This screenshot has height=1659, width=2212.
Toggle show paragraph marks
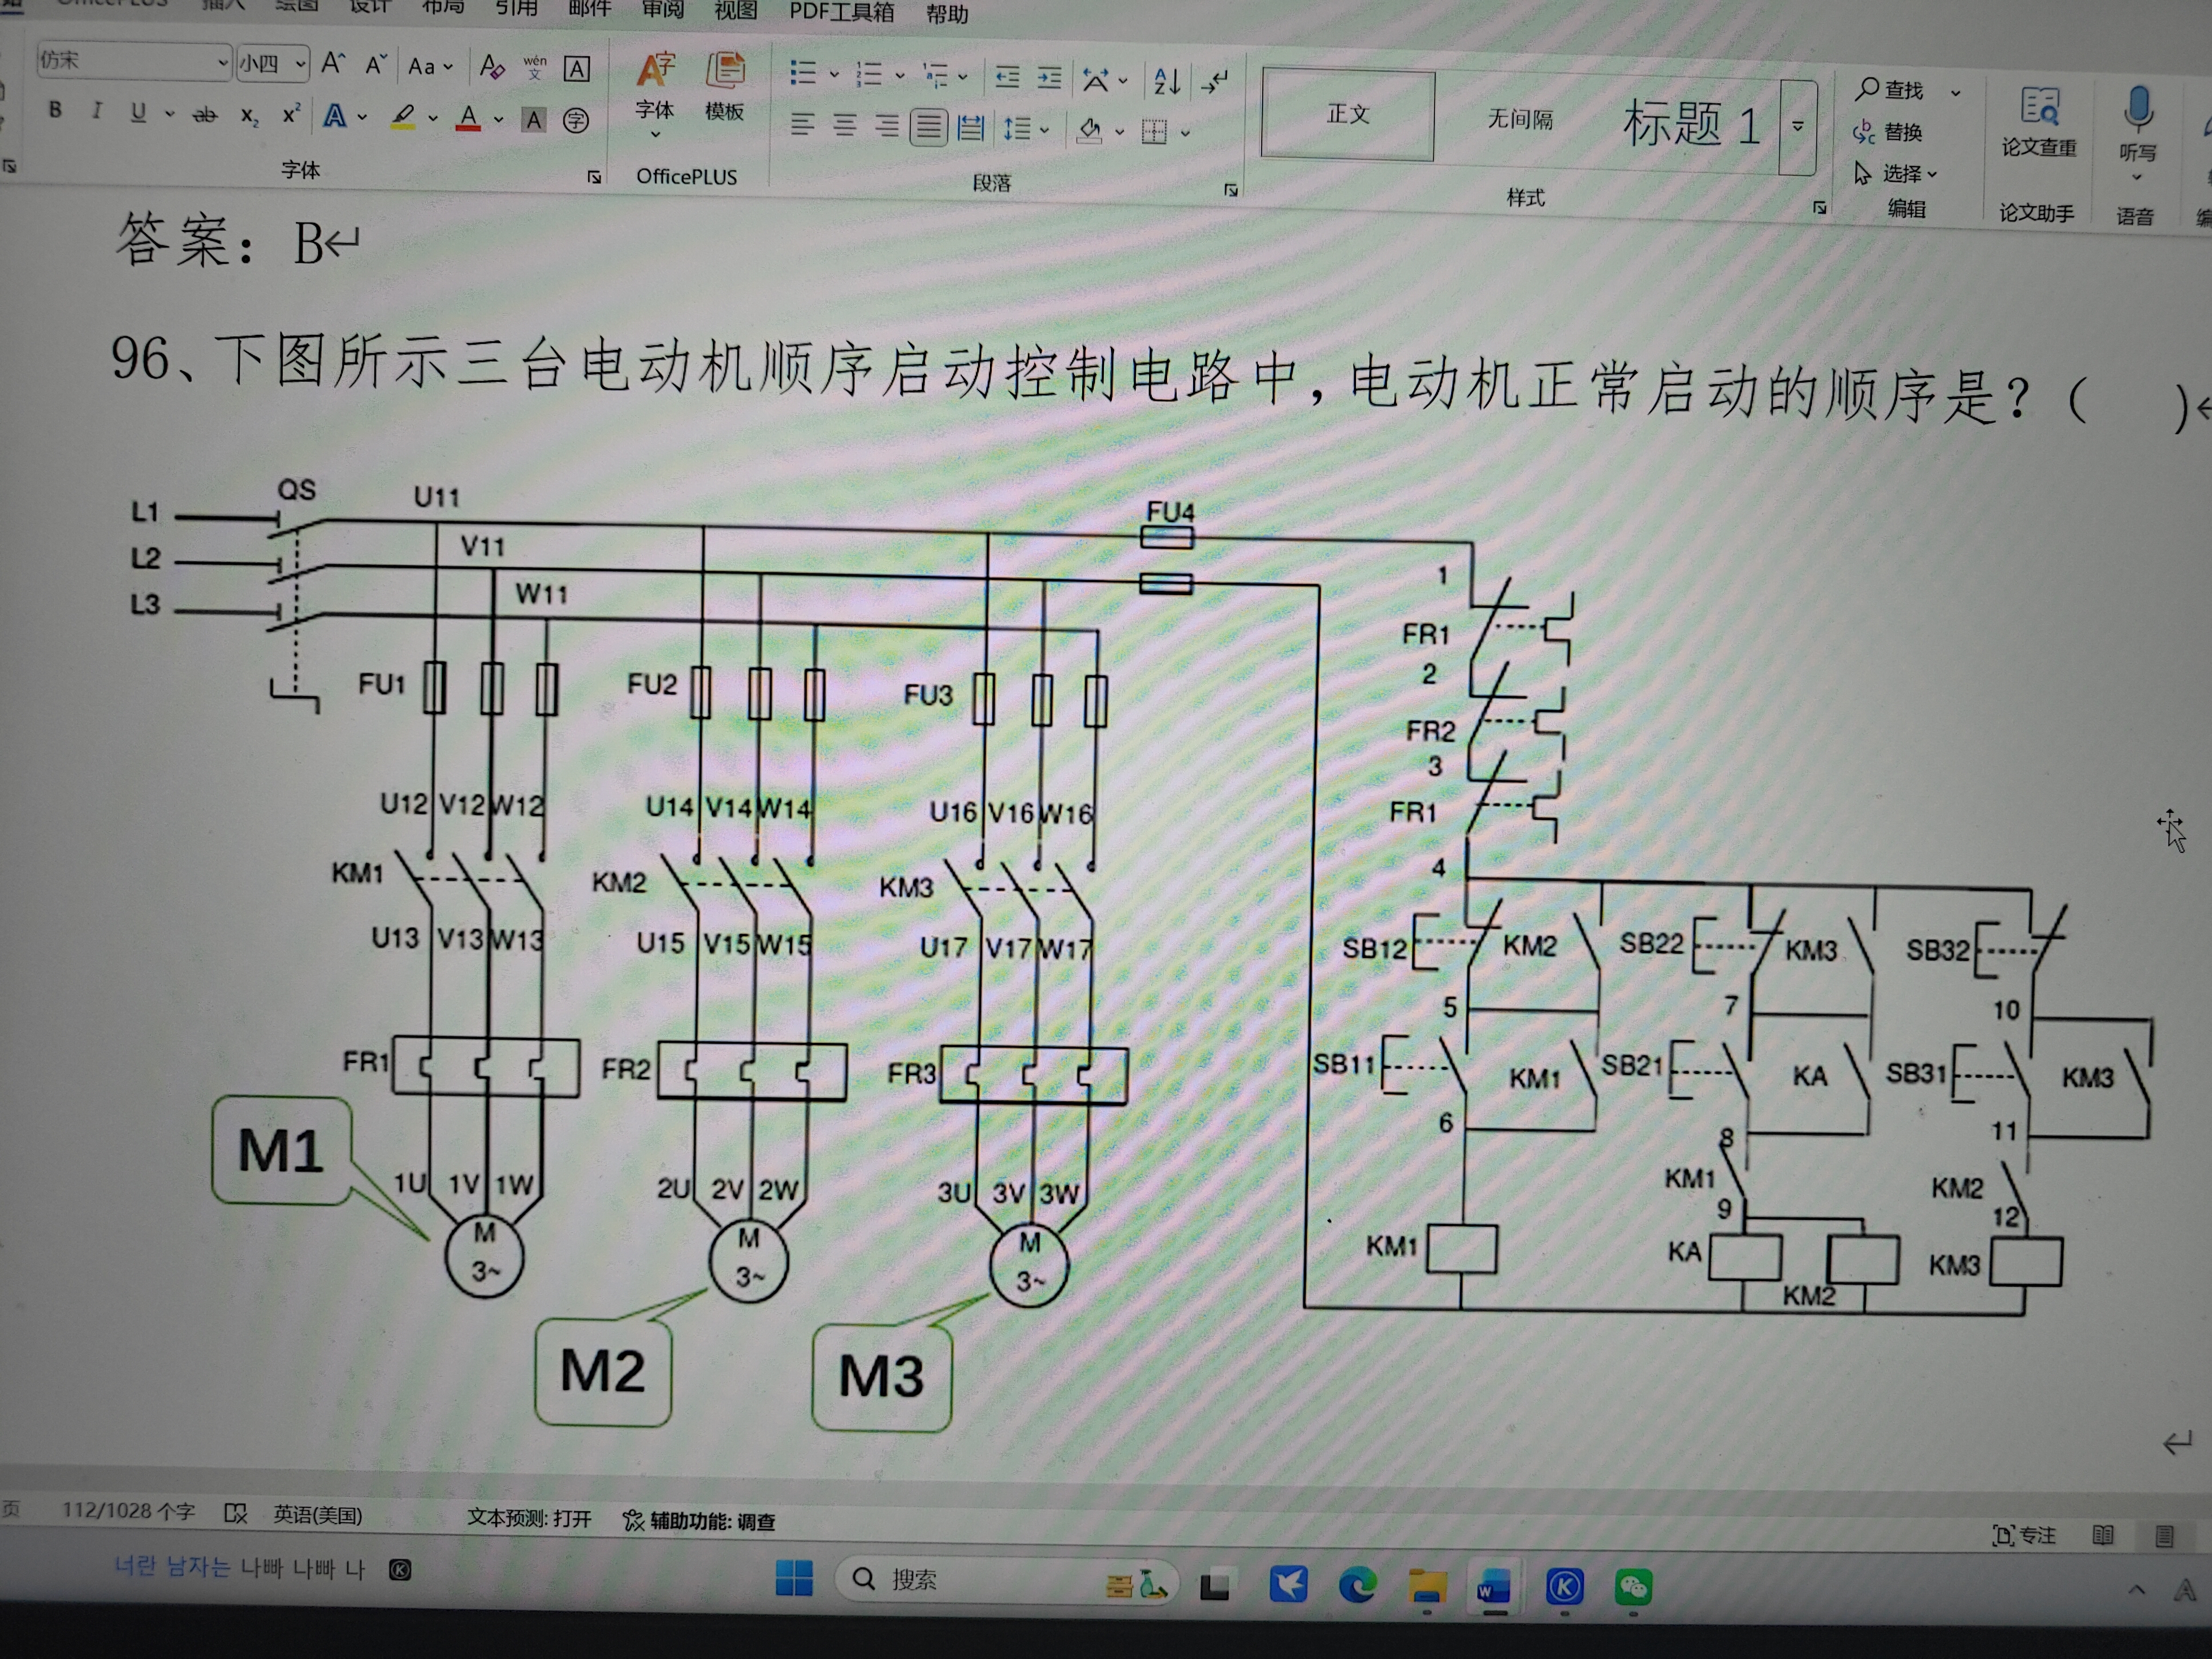coord(1215,82)
